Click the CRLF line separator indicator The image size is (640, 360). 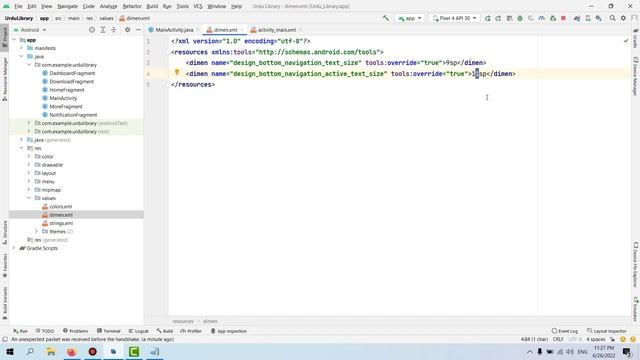(x=558, y=339)
